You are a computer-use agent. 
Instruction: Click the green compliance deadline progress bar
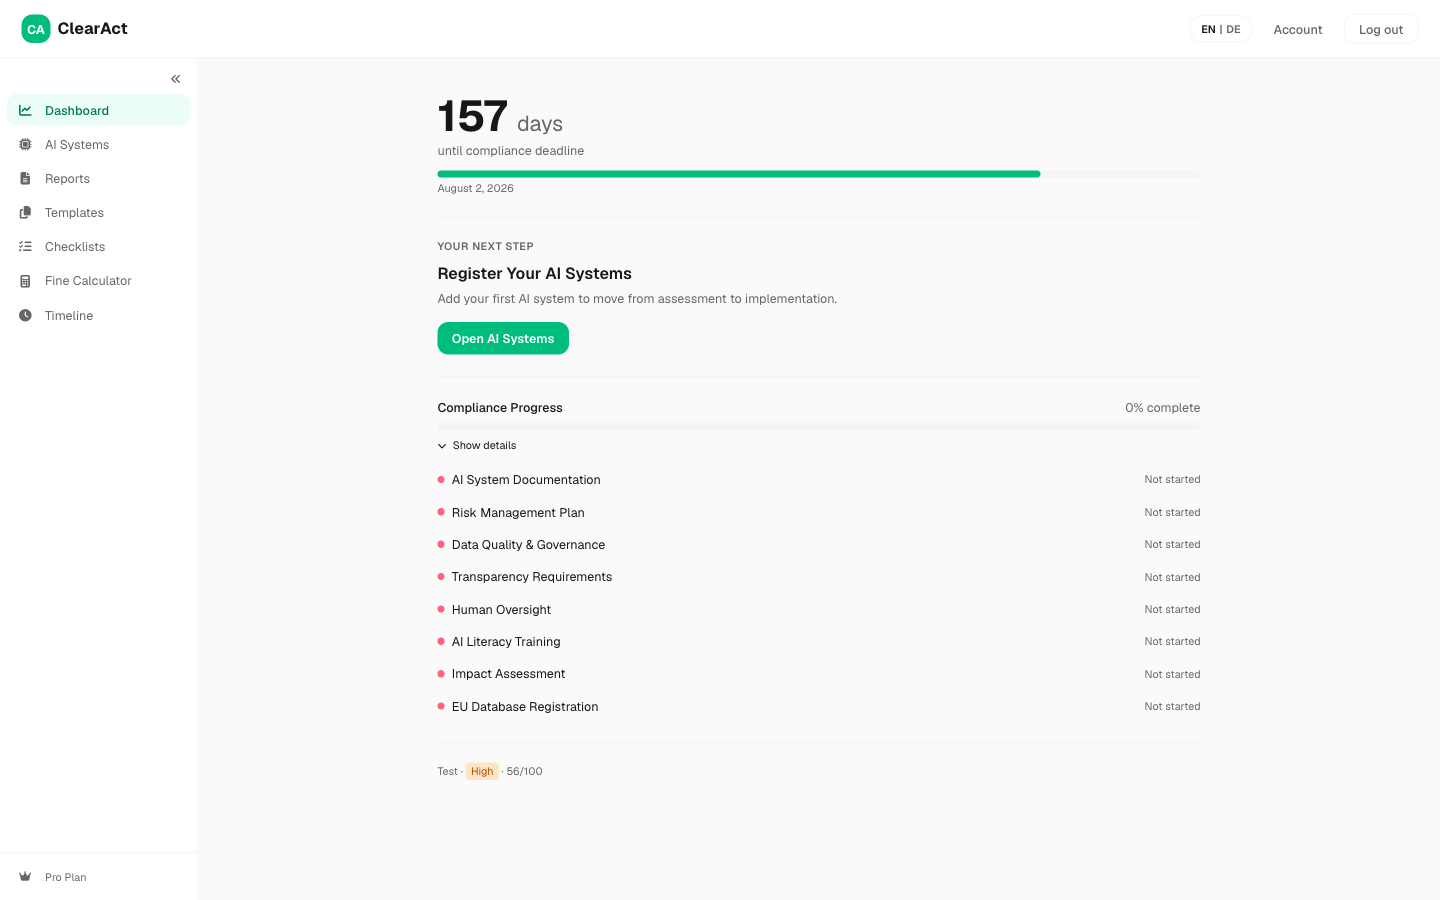pyautogui.click(x=738, y=173)
